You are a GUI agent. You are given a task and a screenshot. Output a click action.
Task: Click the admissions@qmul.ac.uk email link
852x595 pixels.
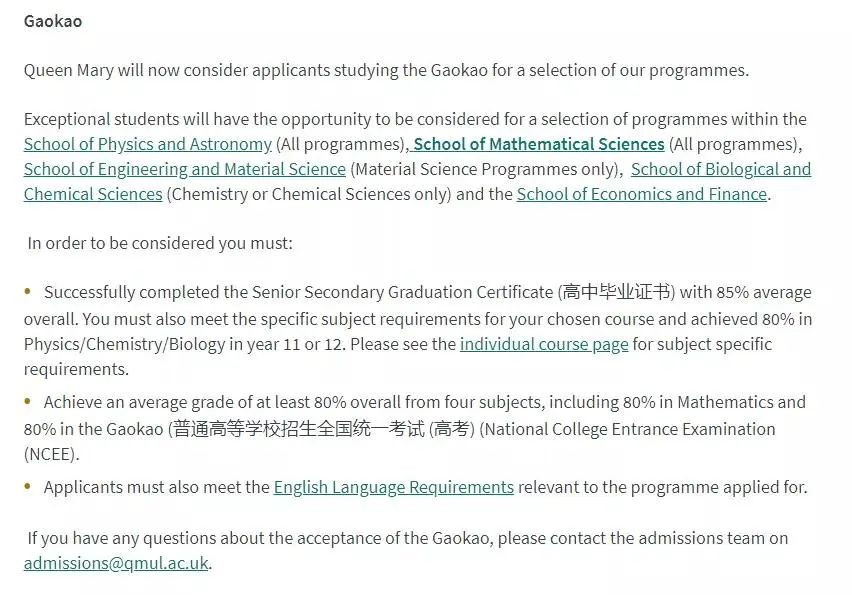tap(116, 562)
